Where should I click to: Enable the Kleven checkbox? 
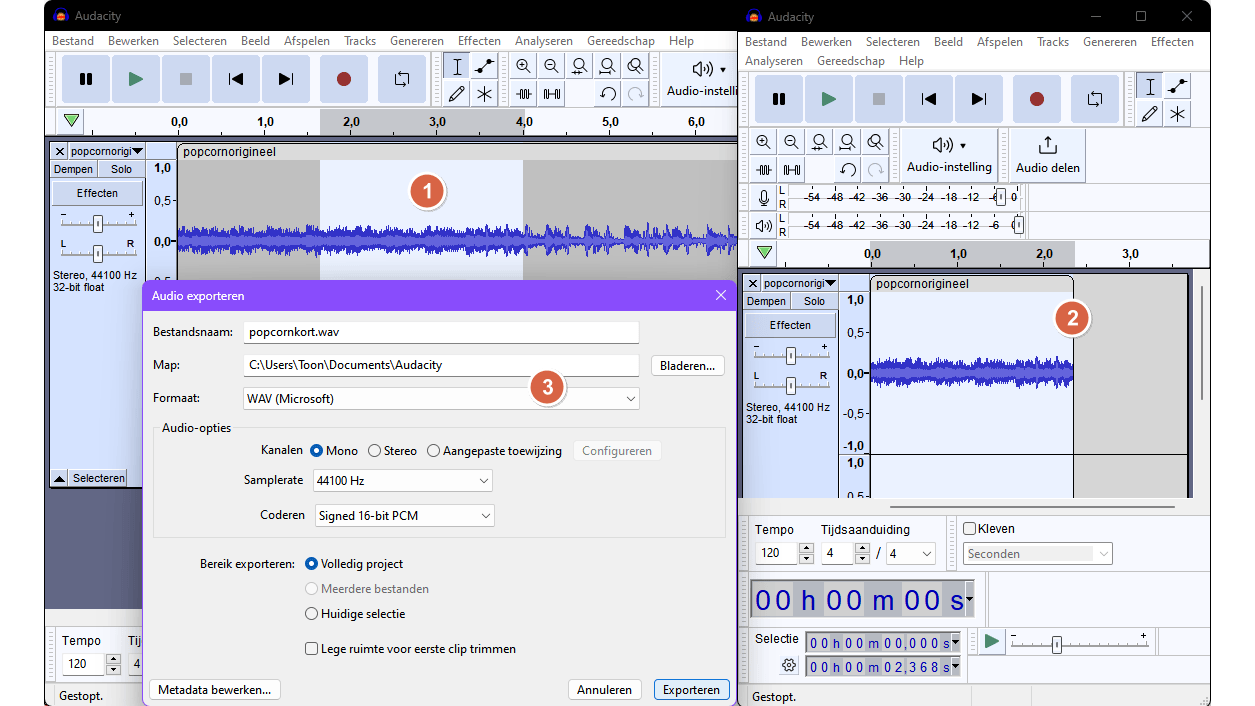click(x=969, y=528)
